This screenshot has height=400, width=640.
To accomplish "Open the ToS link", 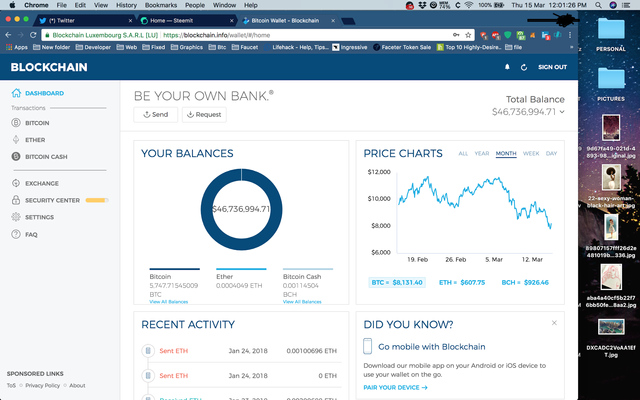I will click(x=11, y=385).
